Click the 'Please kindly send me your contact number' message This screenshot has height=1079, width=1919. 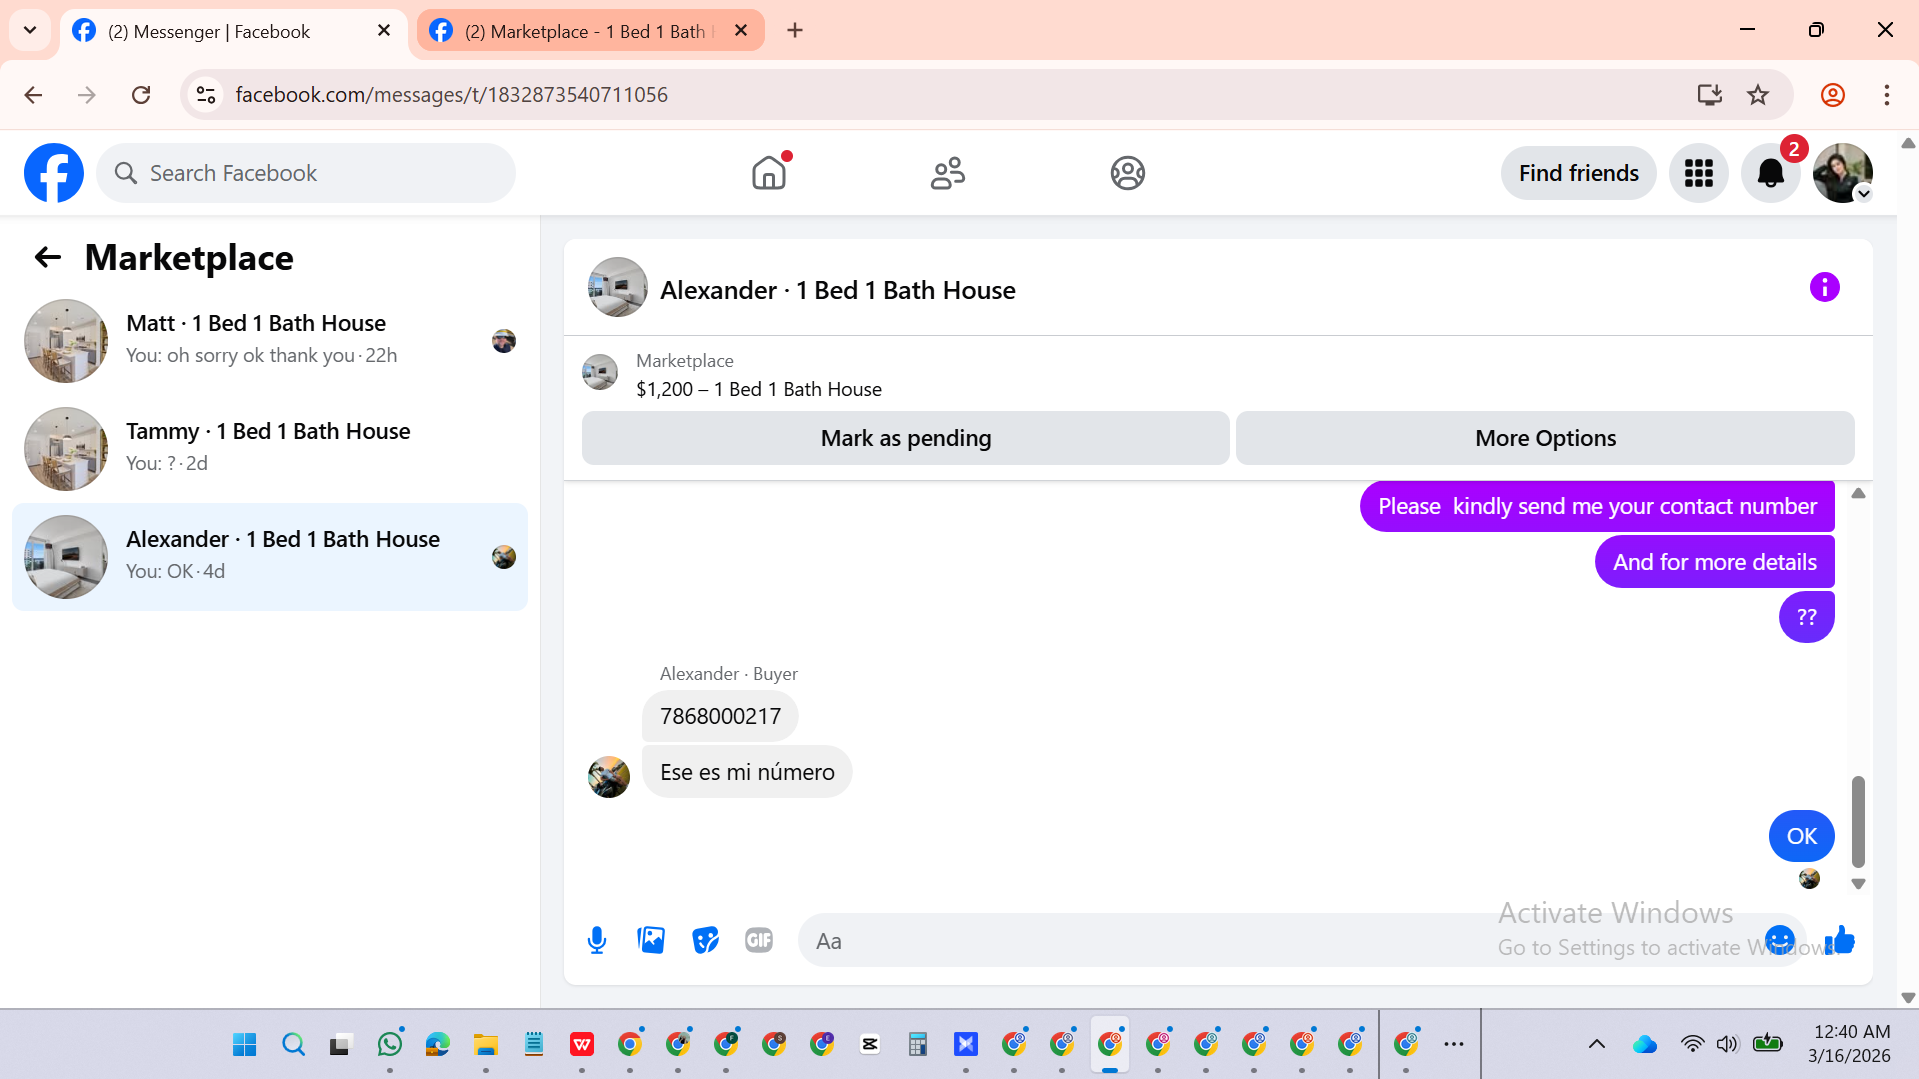pyautogui.click(x=1597, y=506)
